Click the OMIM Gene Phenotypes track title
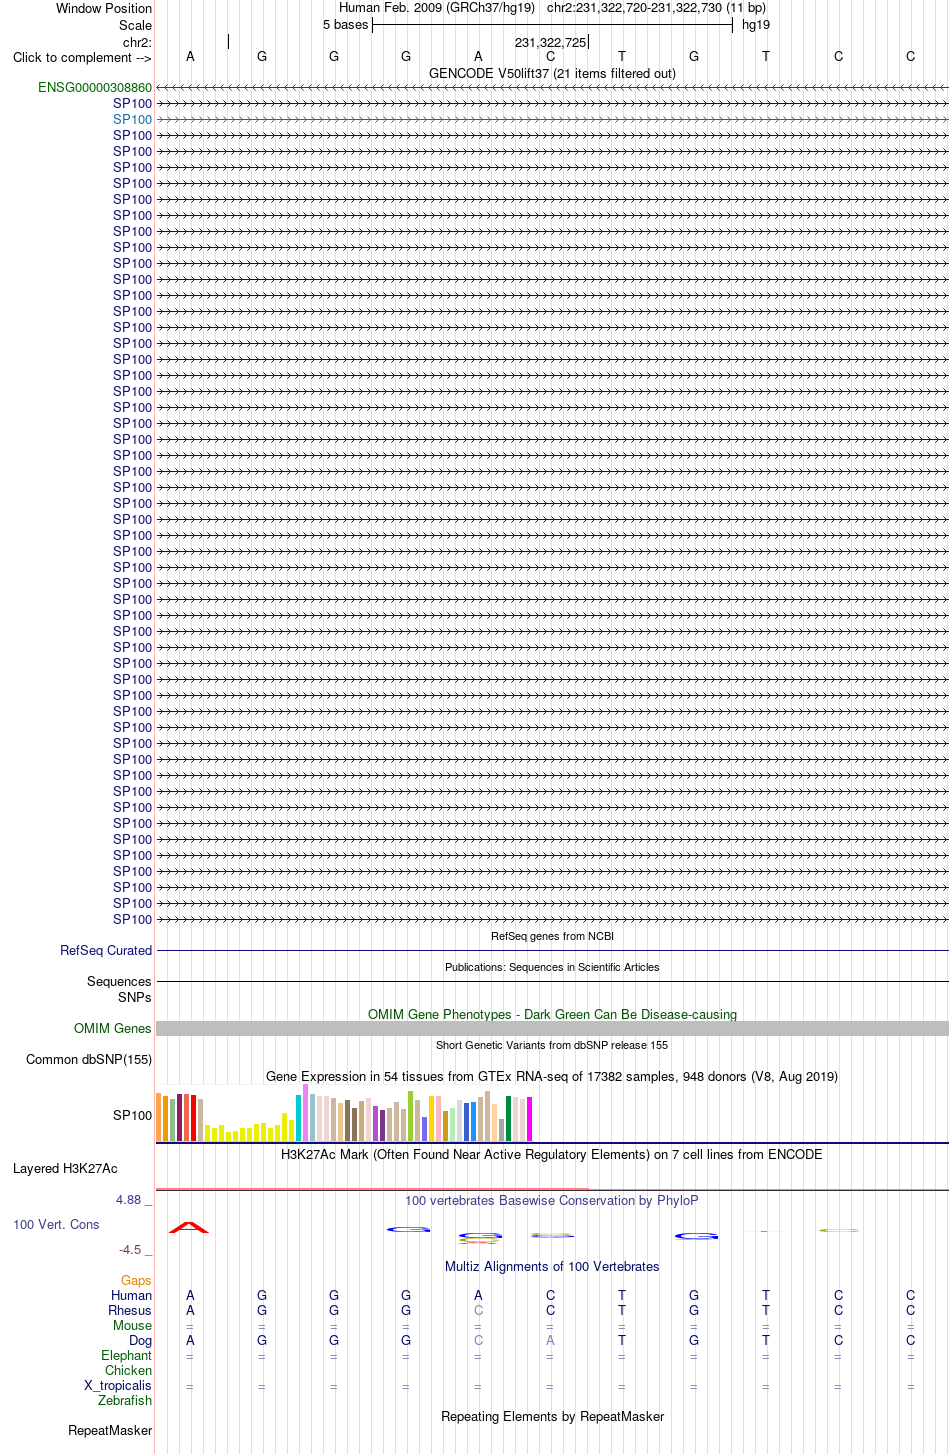950x1454 pixels. (x=552, y=1014)
